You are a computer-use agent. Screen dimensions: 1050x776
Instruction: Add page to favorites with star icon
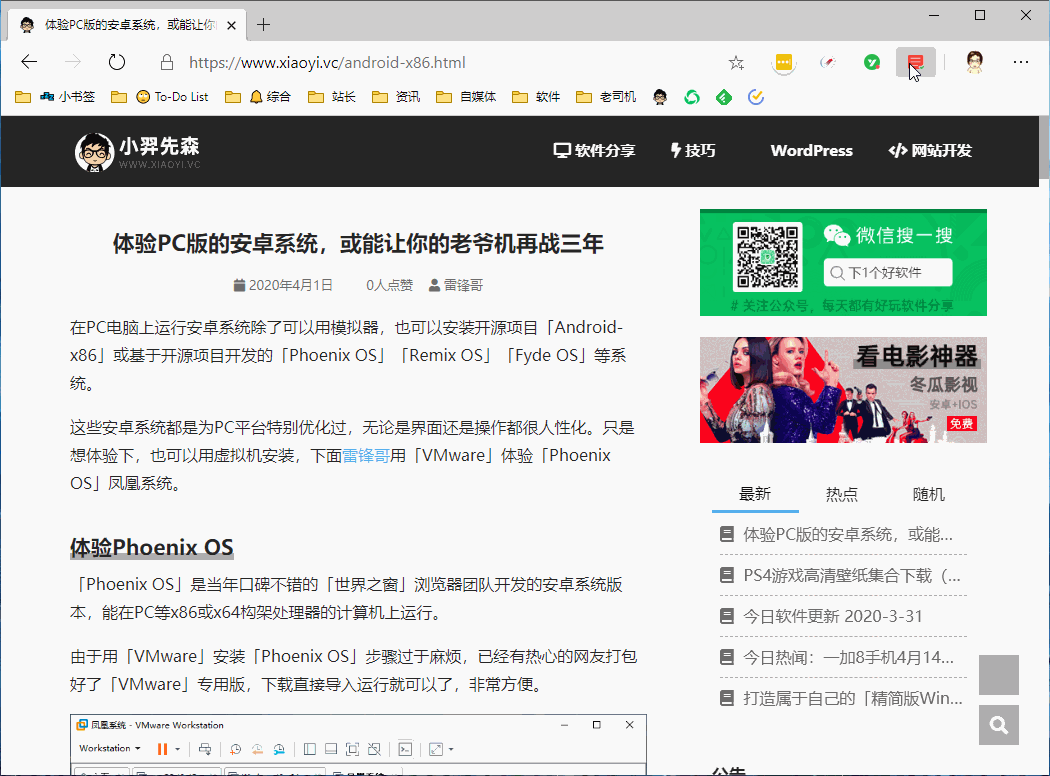[736, 63]
